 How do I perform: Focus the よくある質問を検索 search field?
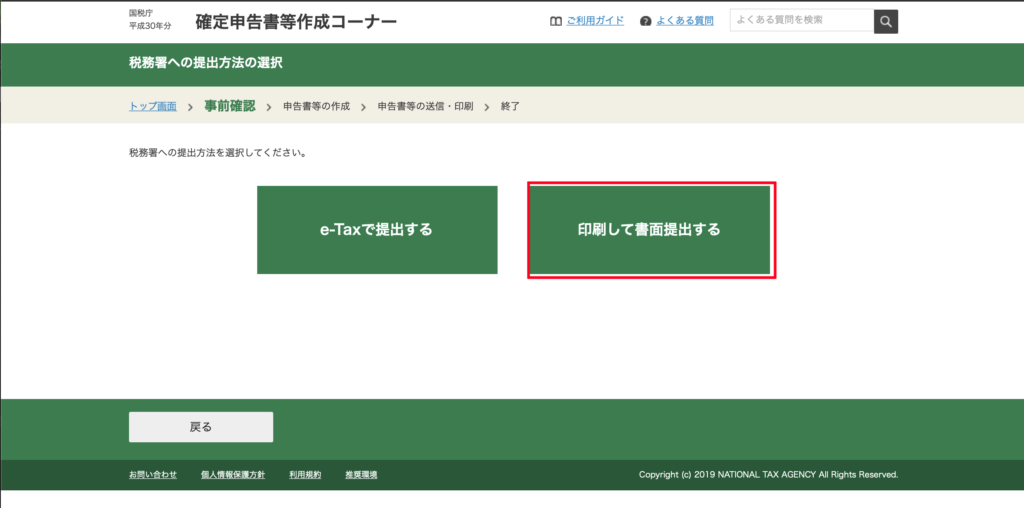(x=801, y=21)
